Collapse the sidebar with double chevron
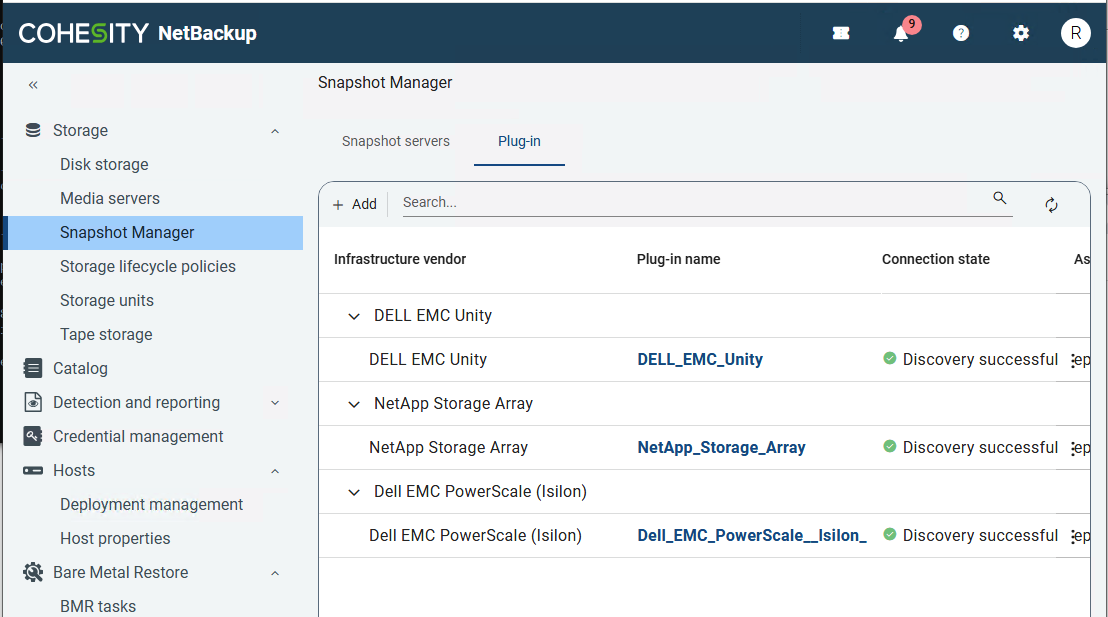 click(x=33, y=85)
